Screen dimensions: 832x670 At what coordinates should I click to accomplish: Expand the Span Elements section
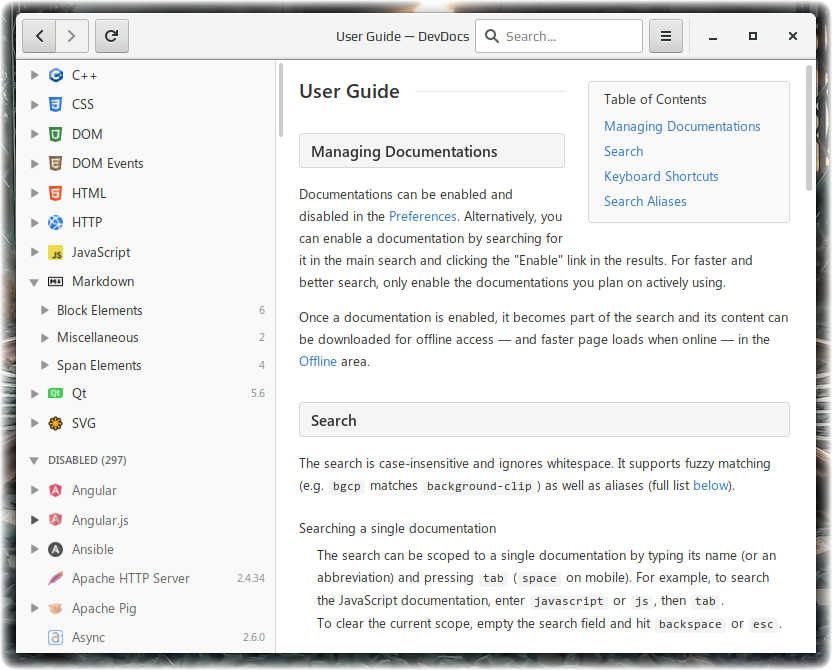coord(45,365)
